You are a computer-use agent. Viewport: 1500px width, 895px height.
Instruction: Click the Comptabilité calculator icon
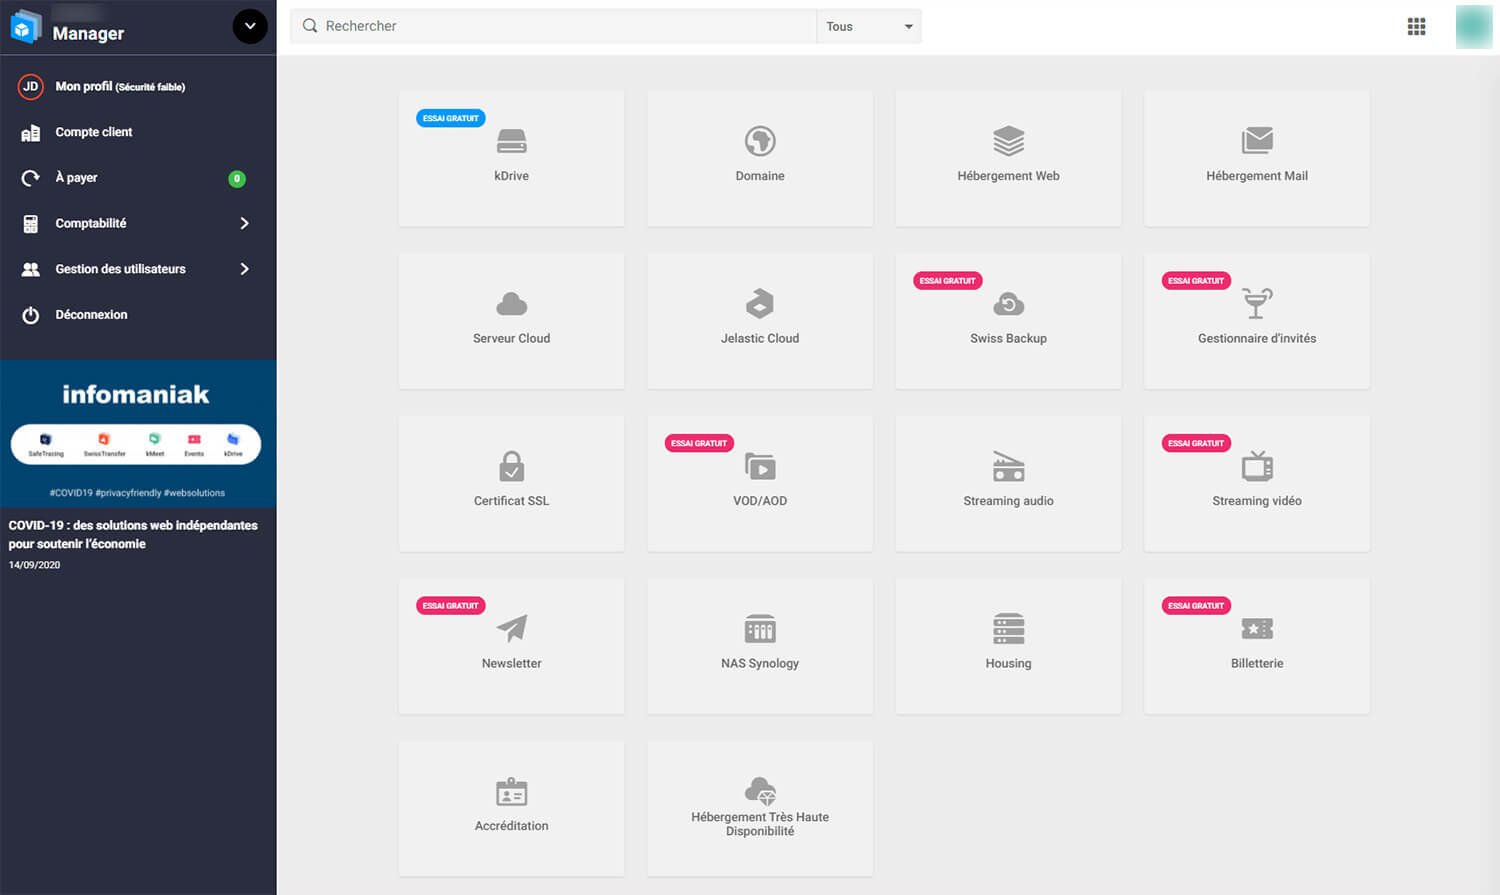click(31, 224)
